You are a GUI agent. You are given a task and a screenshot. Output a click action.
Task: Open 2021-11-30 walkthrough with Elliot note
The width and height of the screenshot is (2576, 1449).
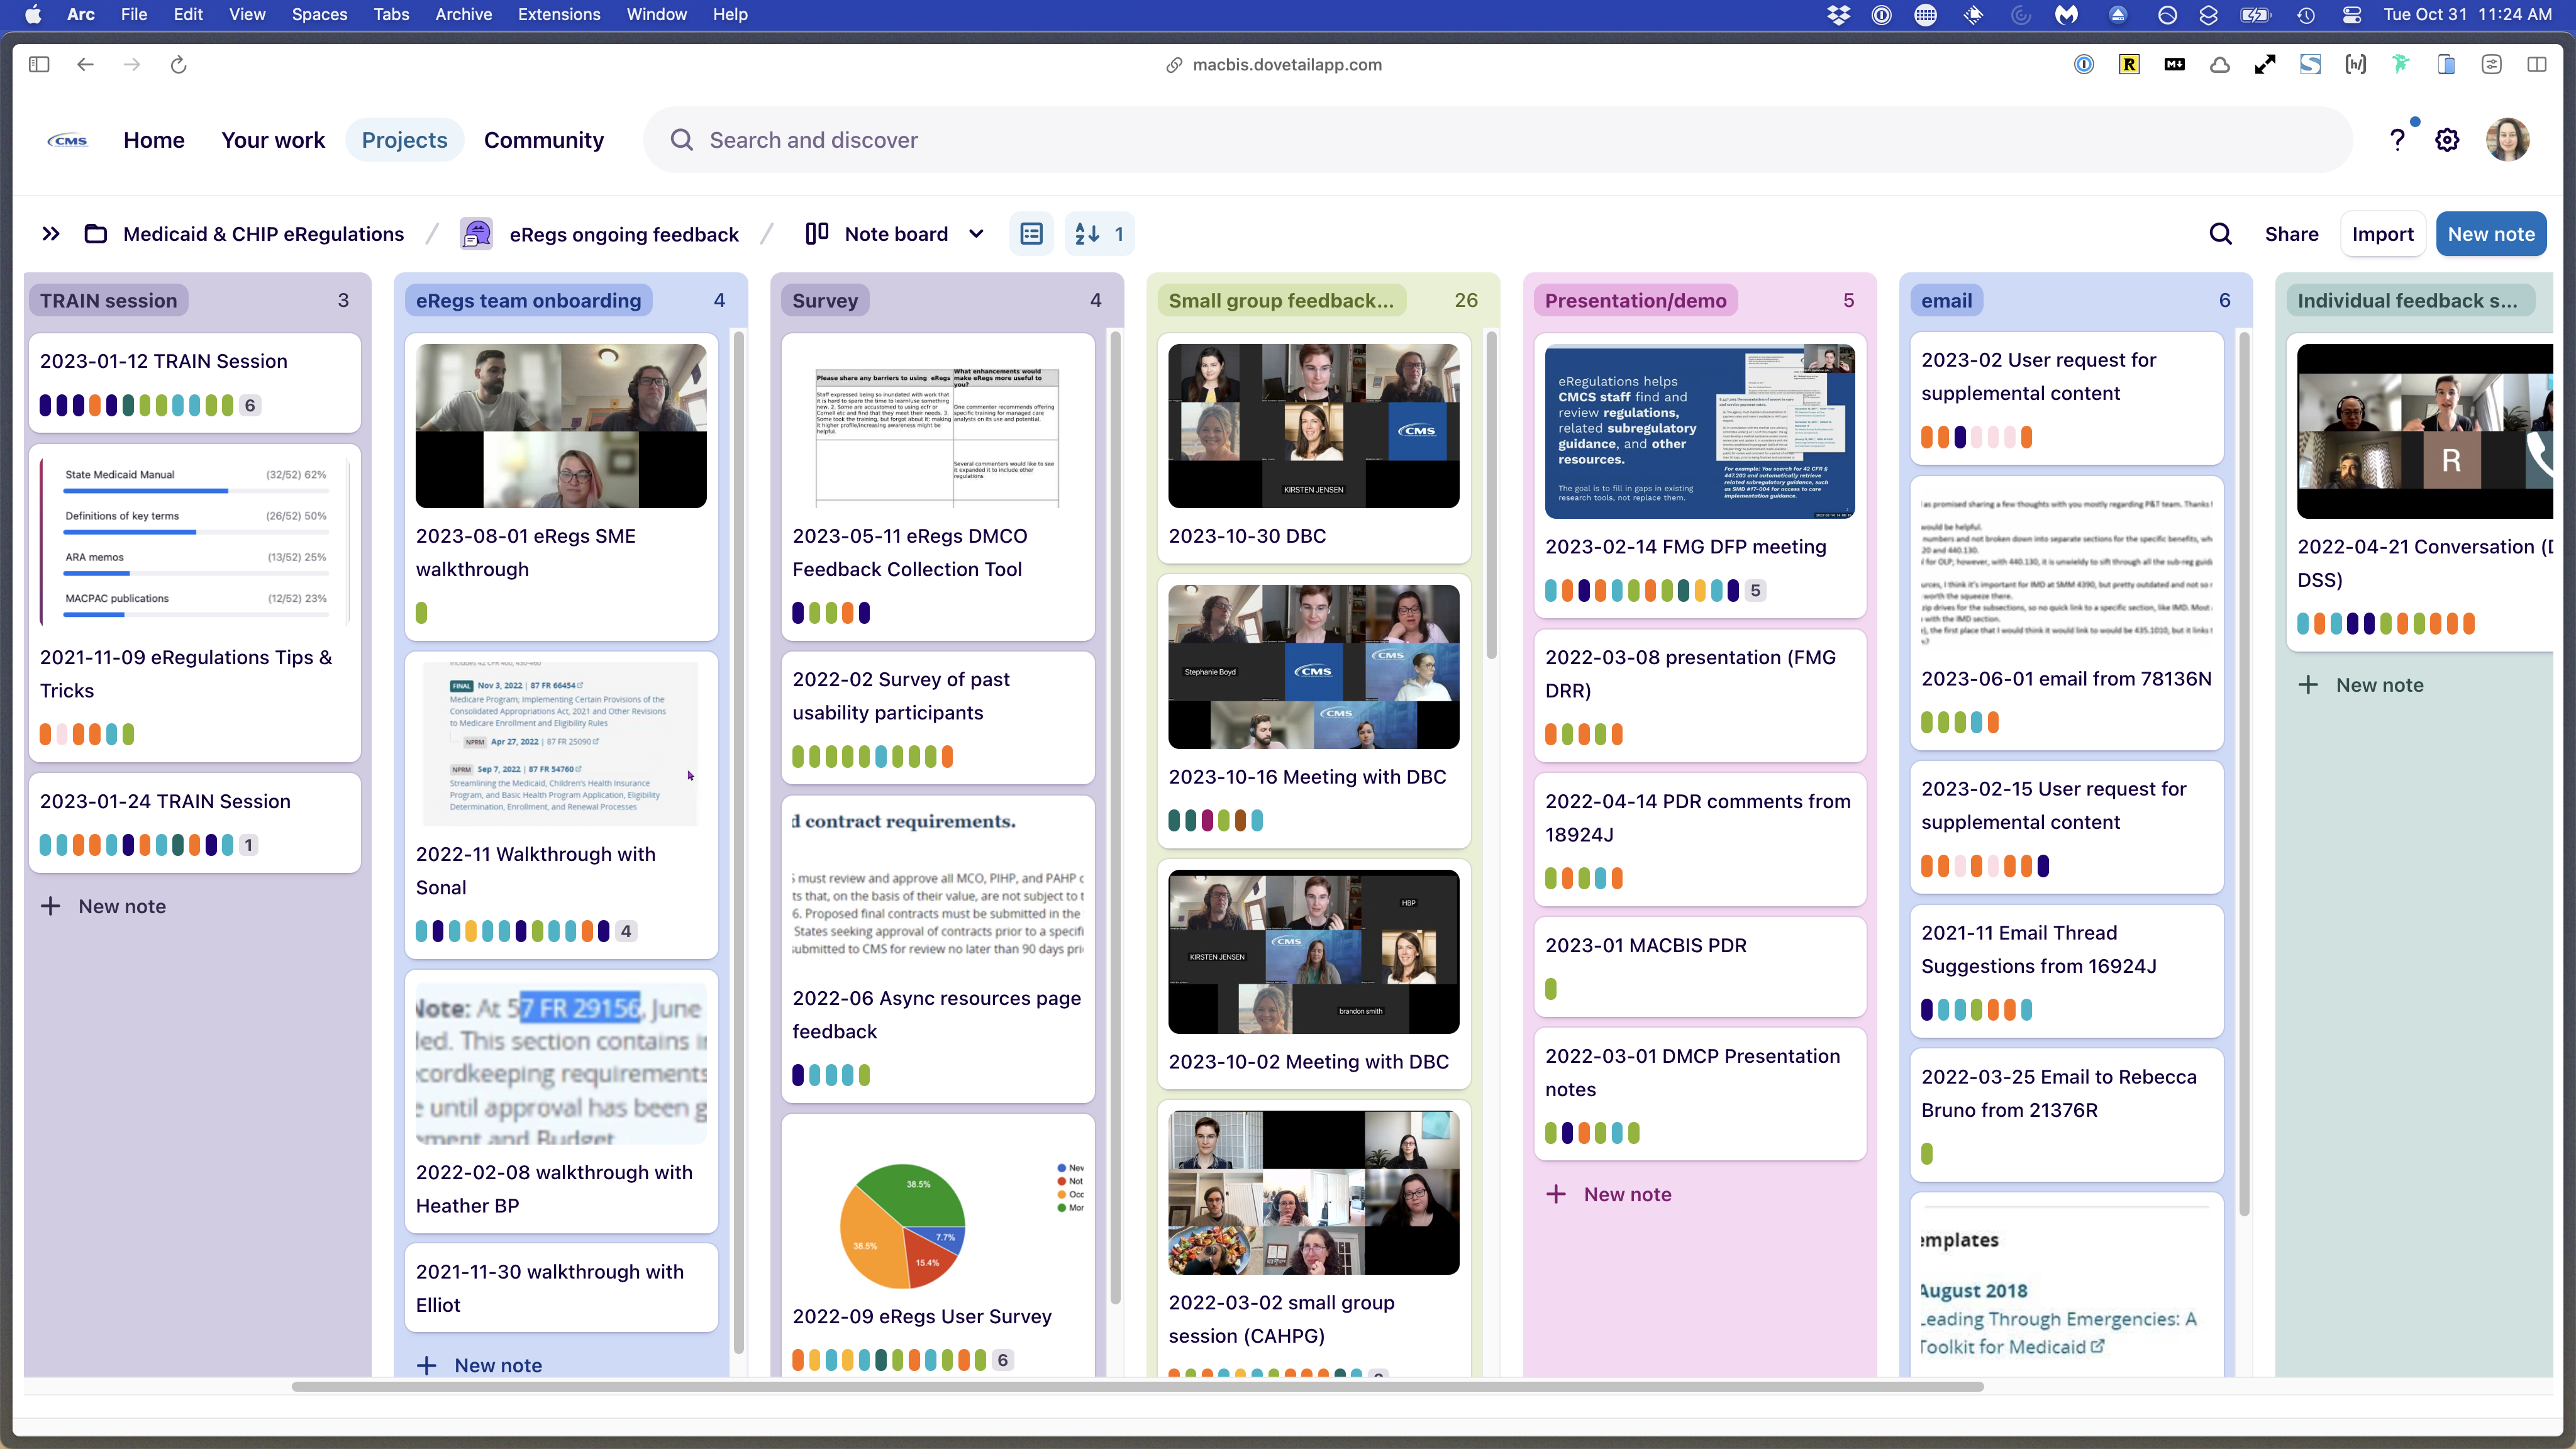click(561, 1288)
